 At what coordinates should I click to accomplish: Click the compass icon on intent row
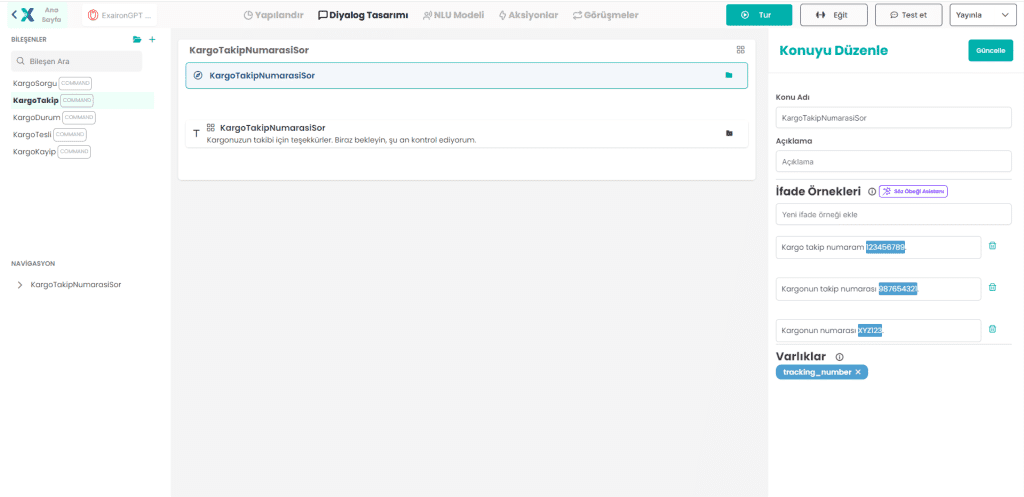pos(199,75)
